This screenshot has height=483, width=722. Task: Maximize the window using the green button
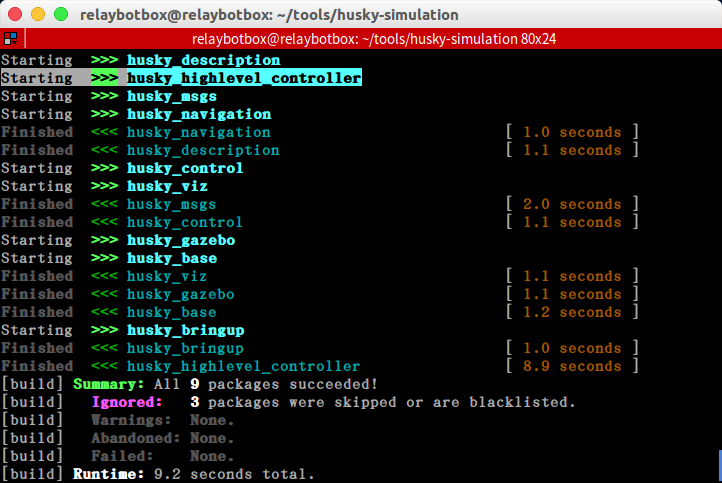click(x=61, y=14)
